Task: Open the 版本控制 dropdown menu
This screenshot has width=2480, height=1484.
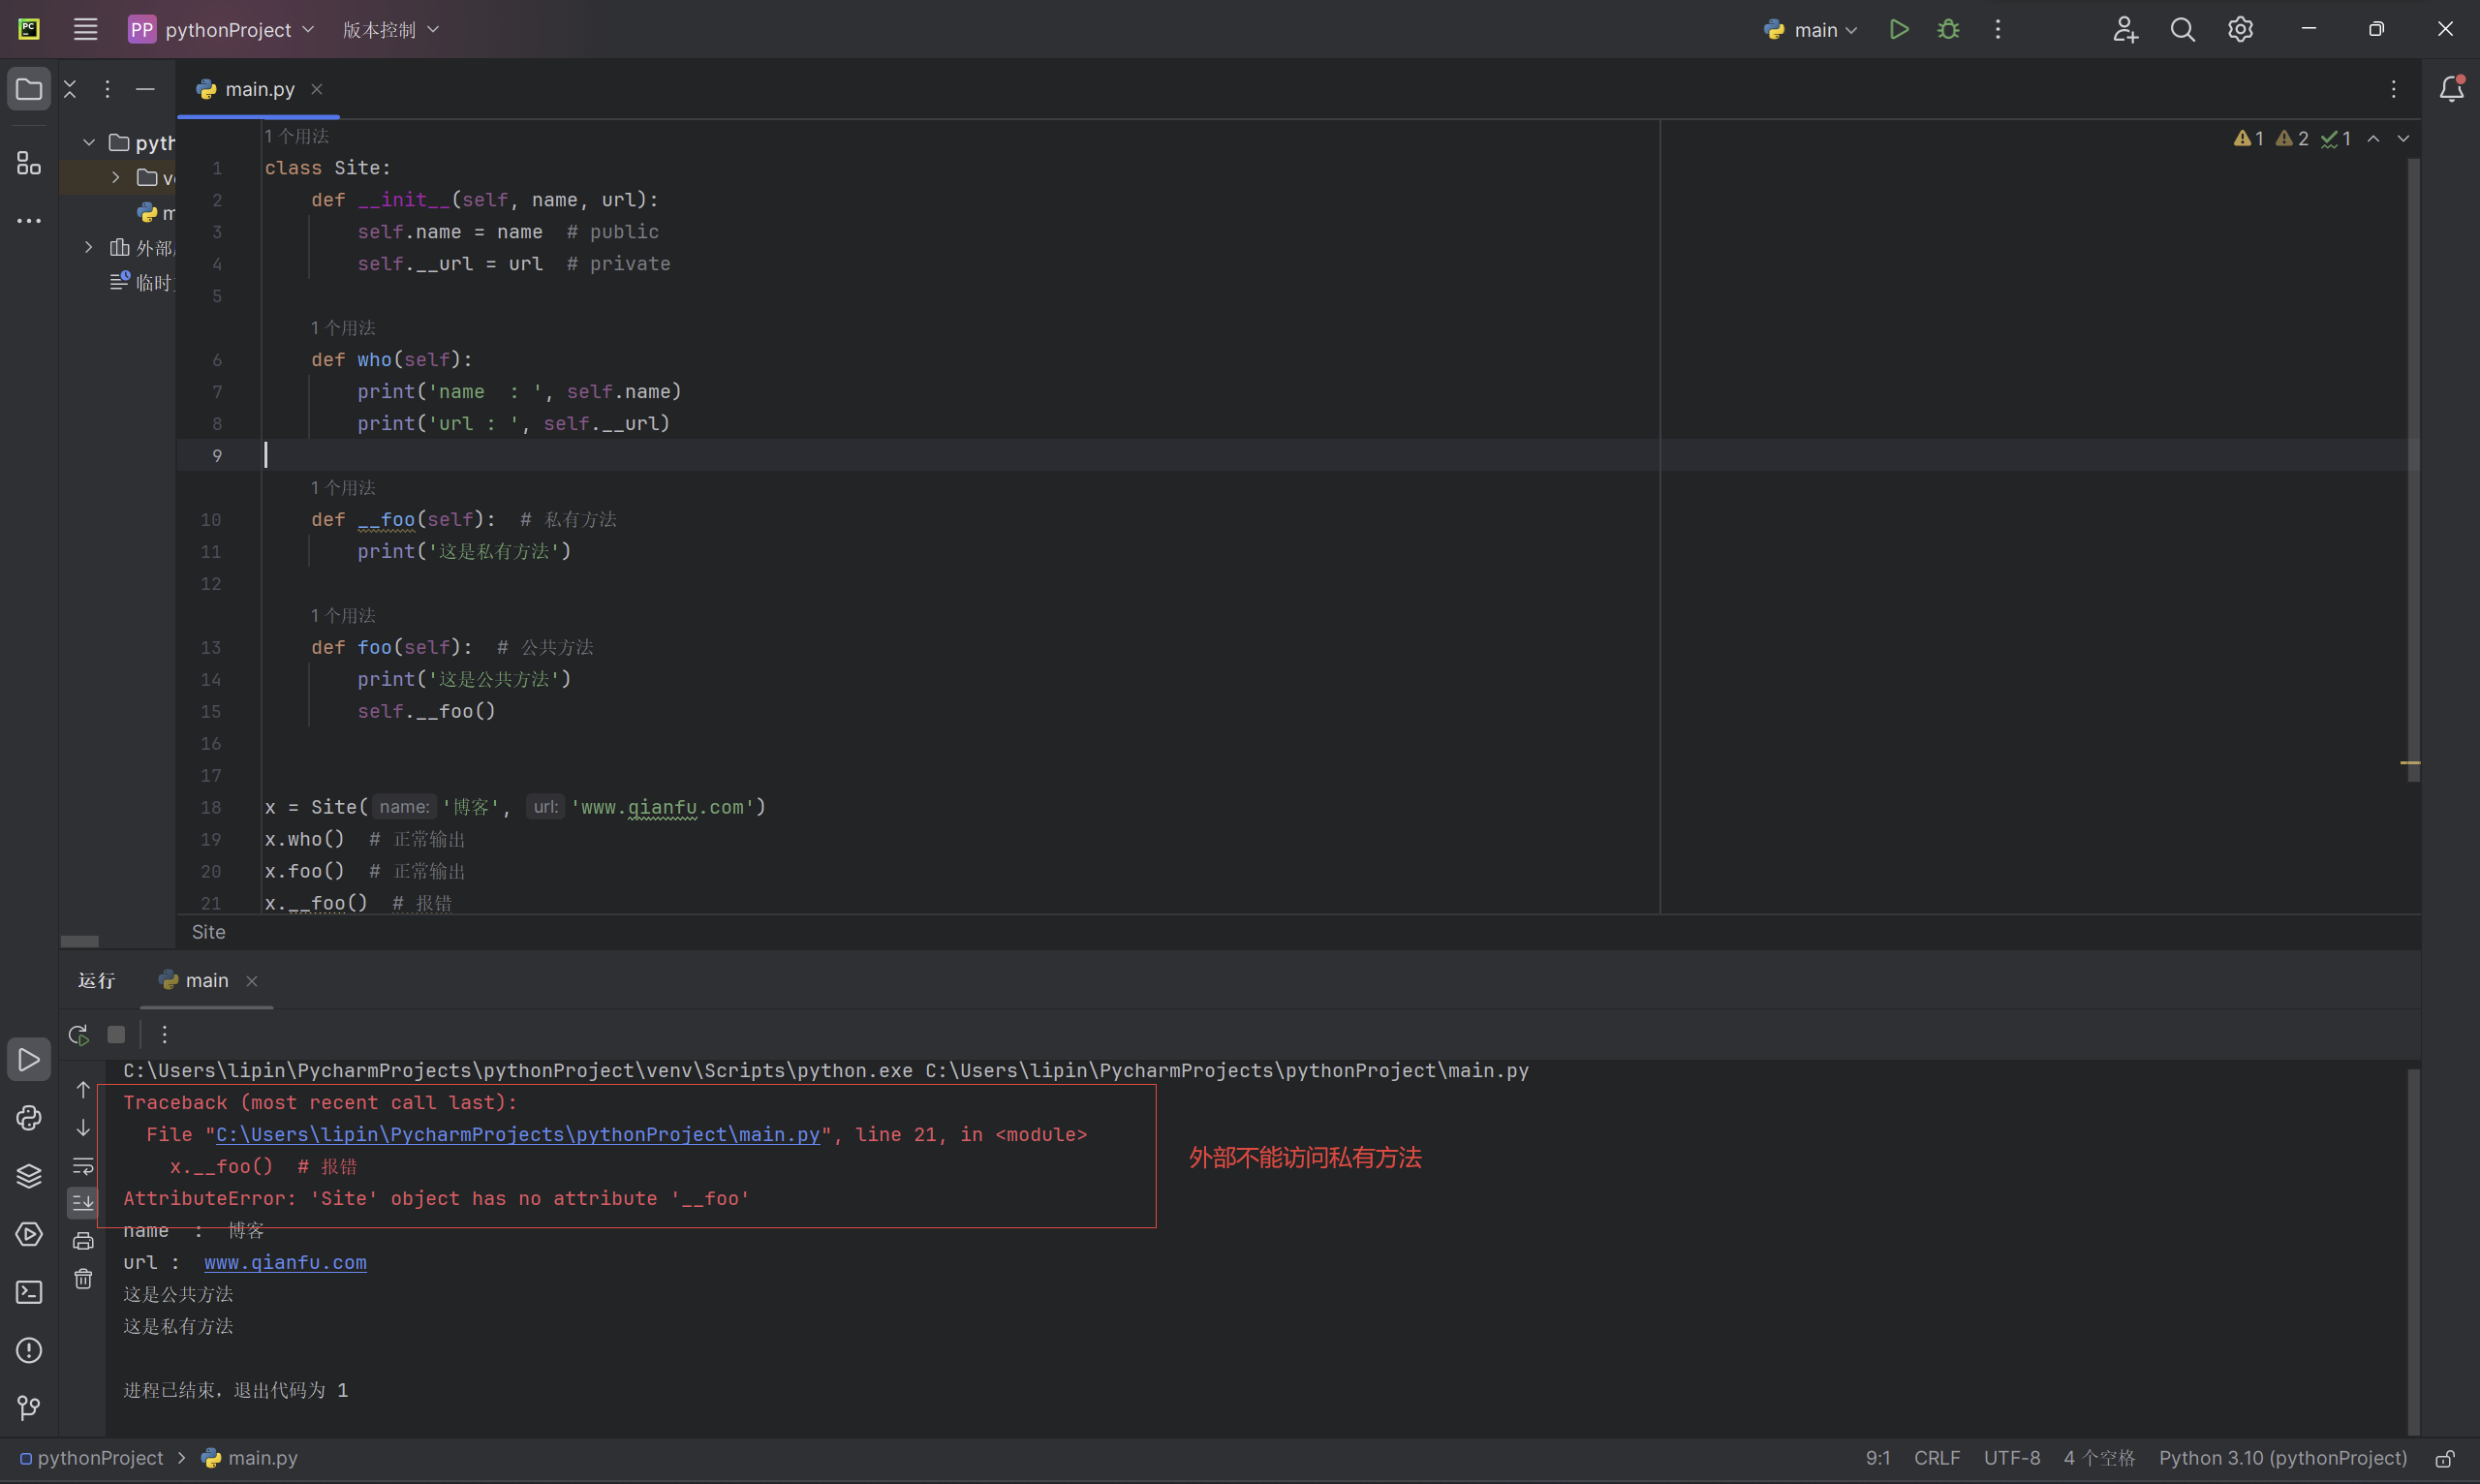Action: point(391,29)
